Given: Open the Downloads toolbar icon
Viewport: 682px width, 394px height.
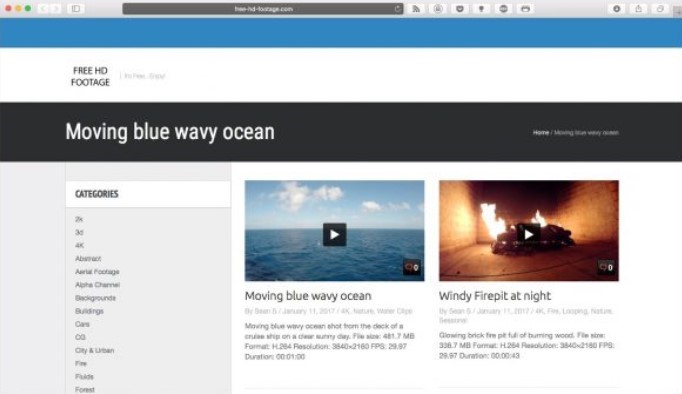Looking at the screenshot, I should coord(616,9).
